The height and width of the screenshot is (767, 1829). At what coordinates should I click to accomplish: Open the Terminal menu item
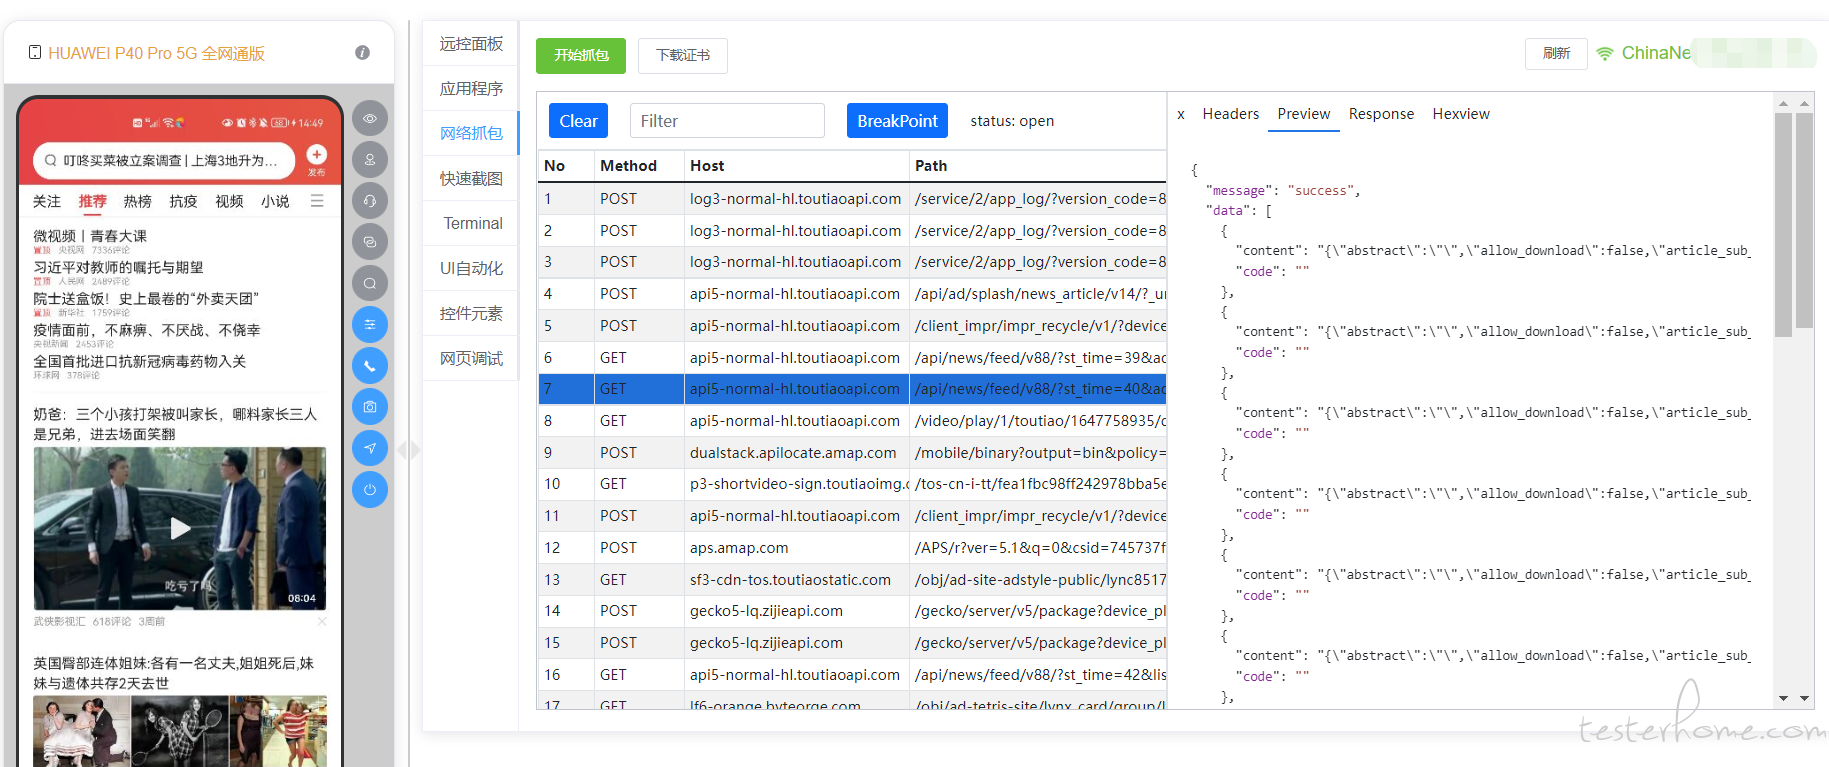click(x=472, y=223)
